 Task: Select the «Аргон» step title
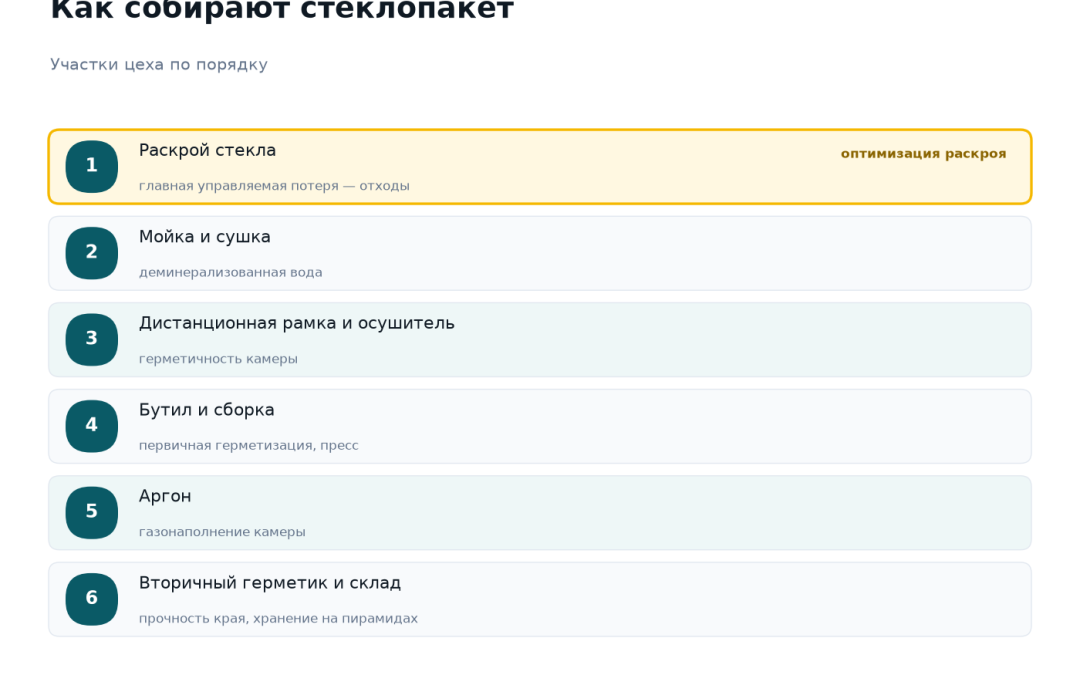(165, 496)
